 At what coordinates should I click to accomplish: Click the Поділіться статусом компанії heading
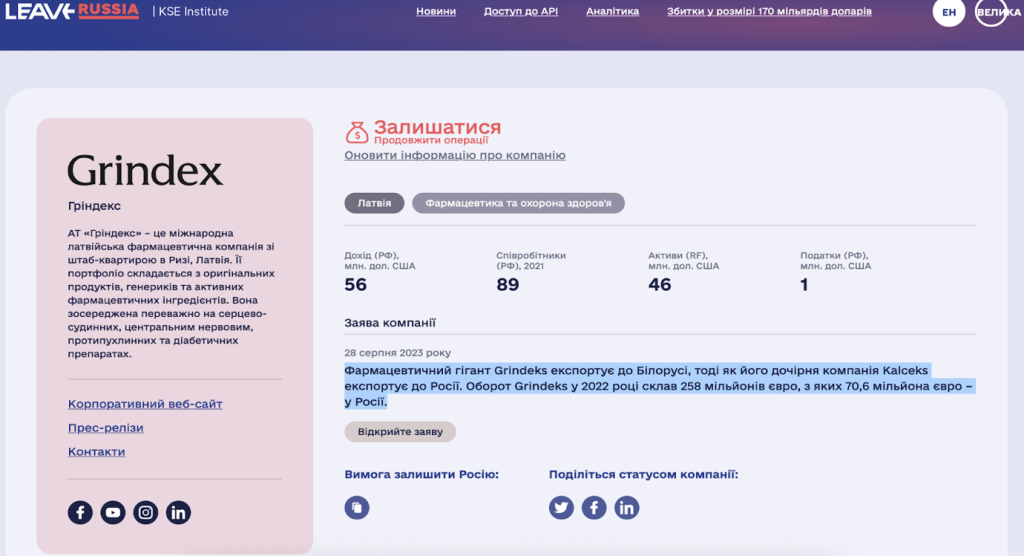[643, 474]
